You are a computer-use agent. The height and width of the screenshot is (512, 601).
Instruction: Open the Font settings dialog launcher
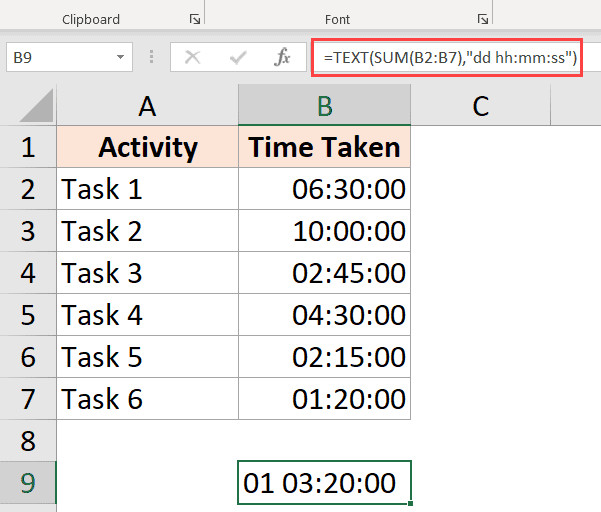click(x=482, y=19)
